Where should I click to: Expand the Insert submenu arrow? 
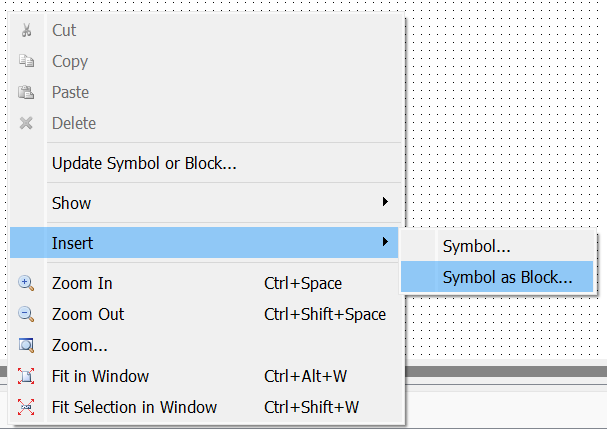386,242
